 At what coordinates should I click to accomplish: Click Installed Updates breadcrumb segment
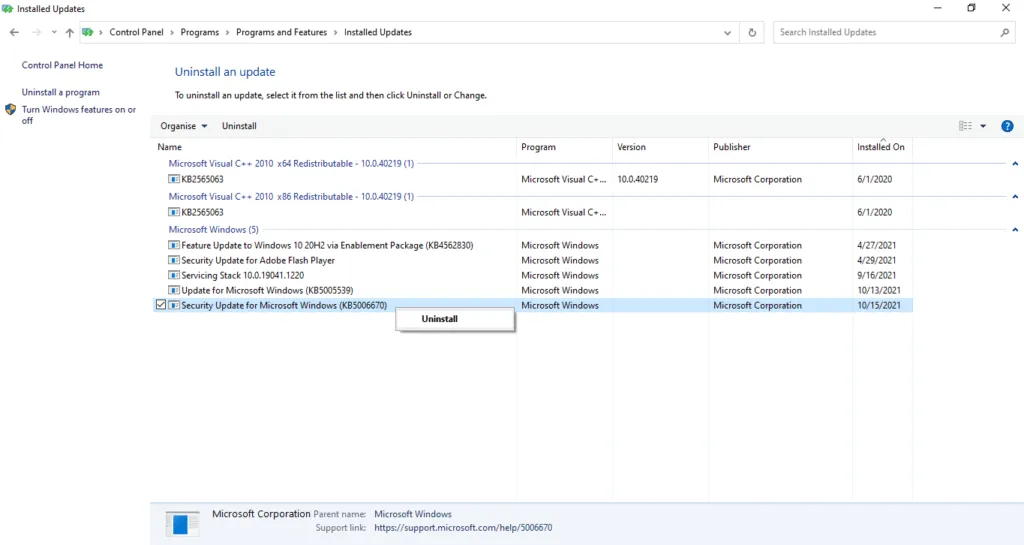click(x=378, y=32)
